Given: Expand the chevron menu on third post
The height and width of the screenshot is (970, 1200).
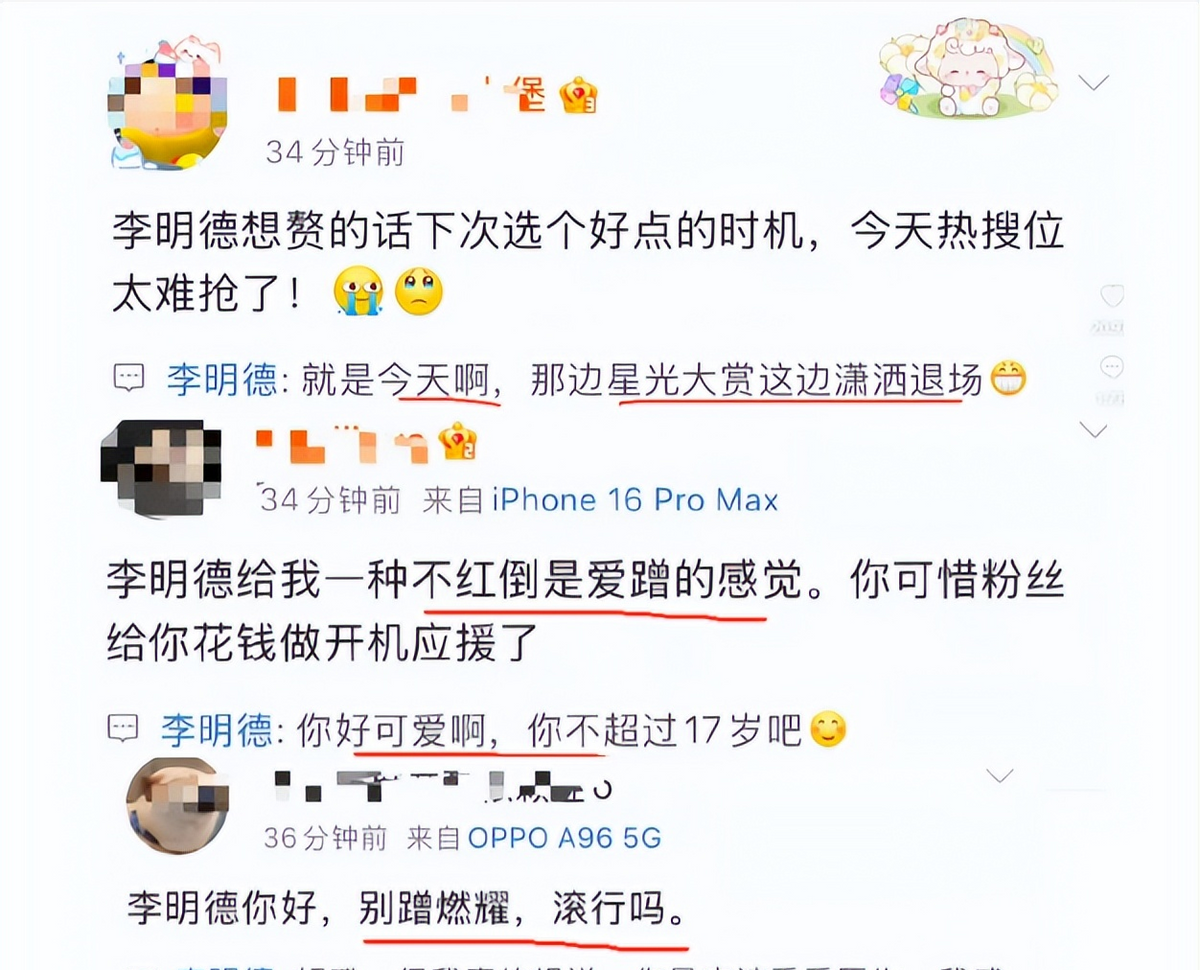Looking at the screenshot, I should [1000, 775].
